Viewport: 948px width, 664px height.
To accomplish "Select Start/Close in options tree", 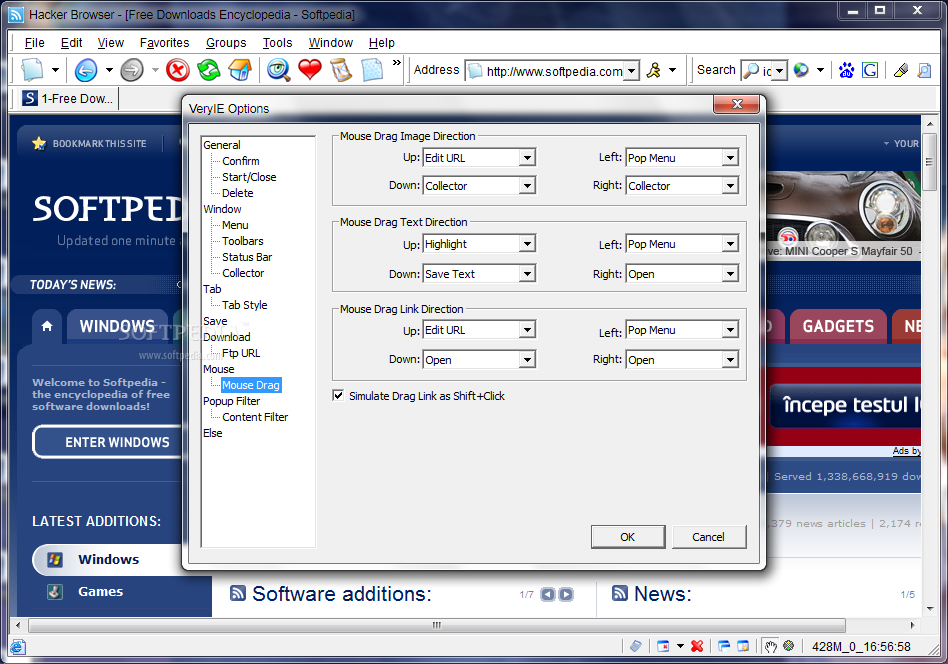I will [249, 177].
